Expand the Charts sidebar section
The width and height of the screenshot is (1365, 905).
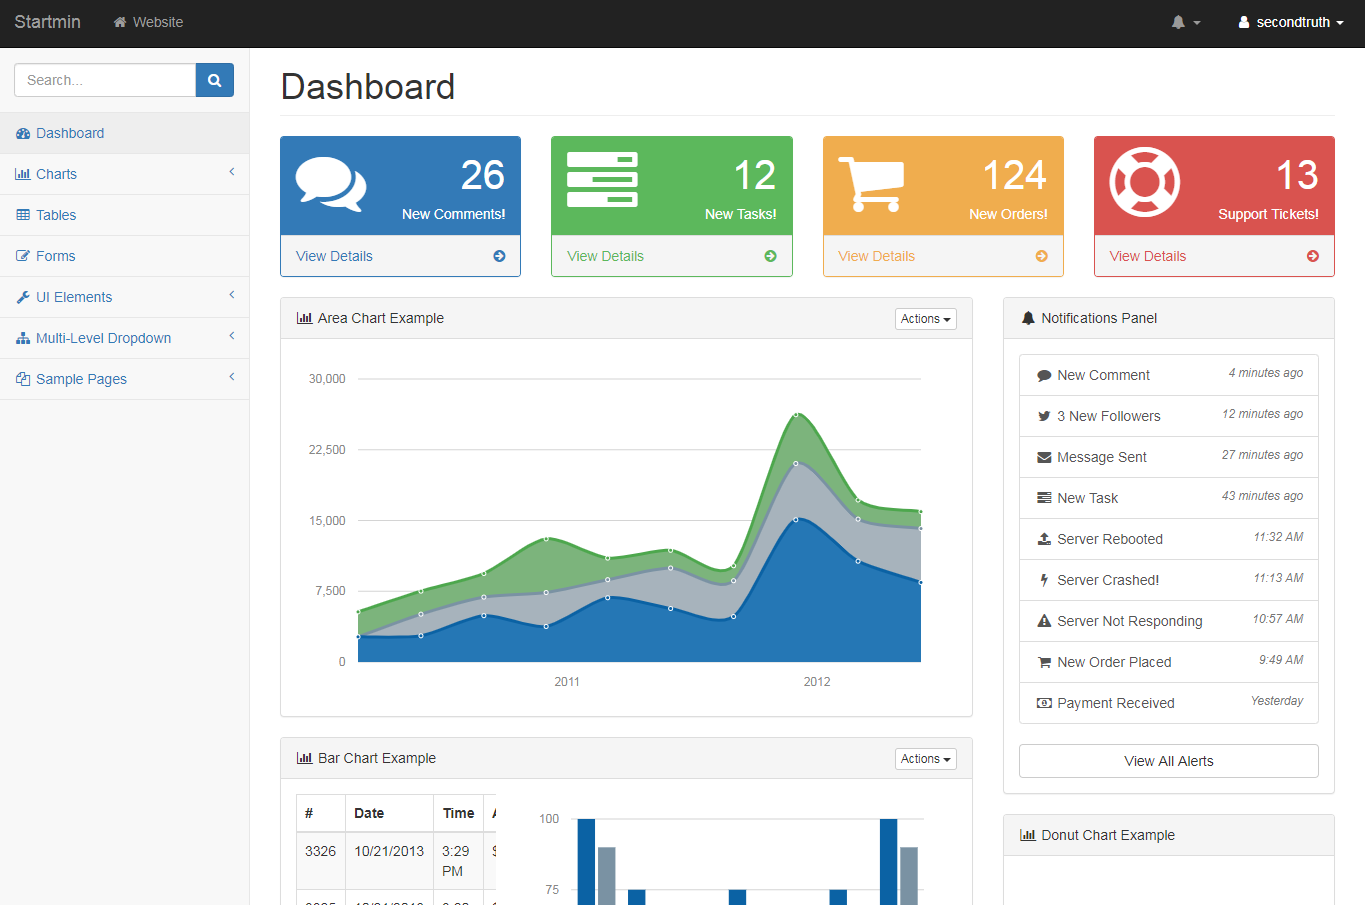[56, 173]
